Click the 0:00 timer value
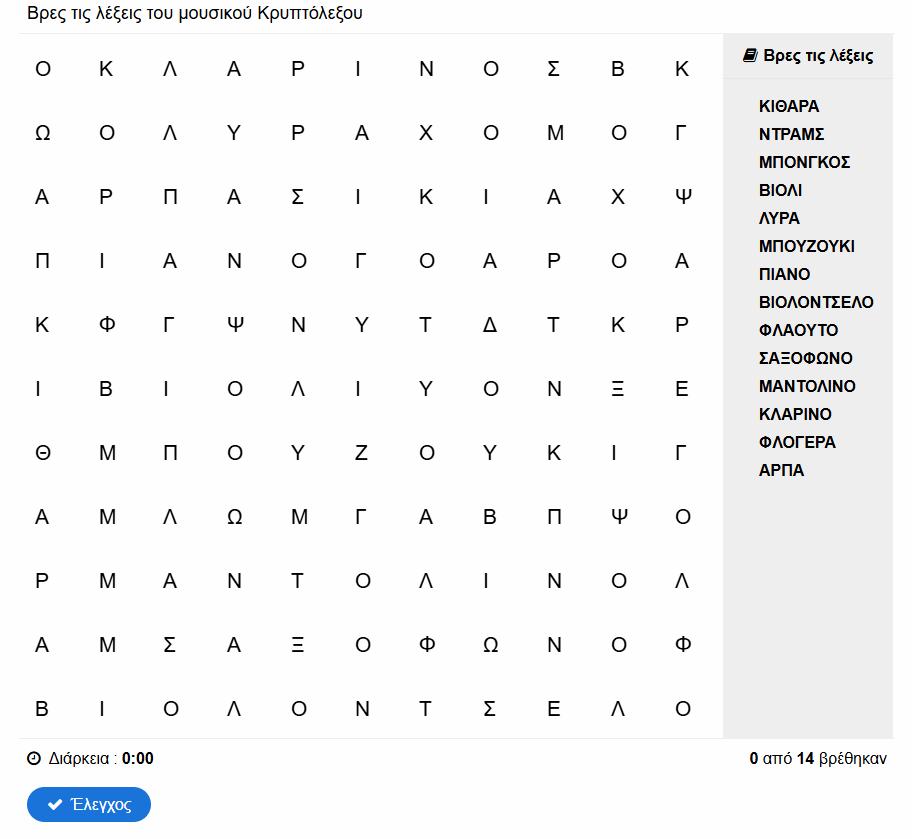Screen dimensions: 912x839 pos(138,759)
